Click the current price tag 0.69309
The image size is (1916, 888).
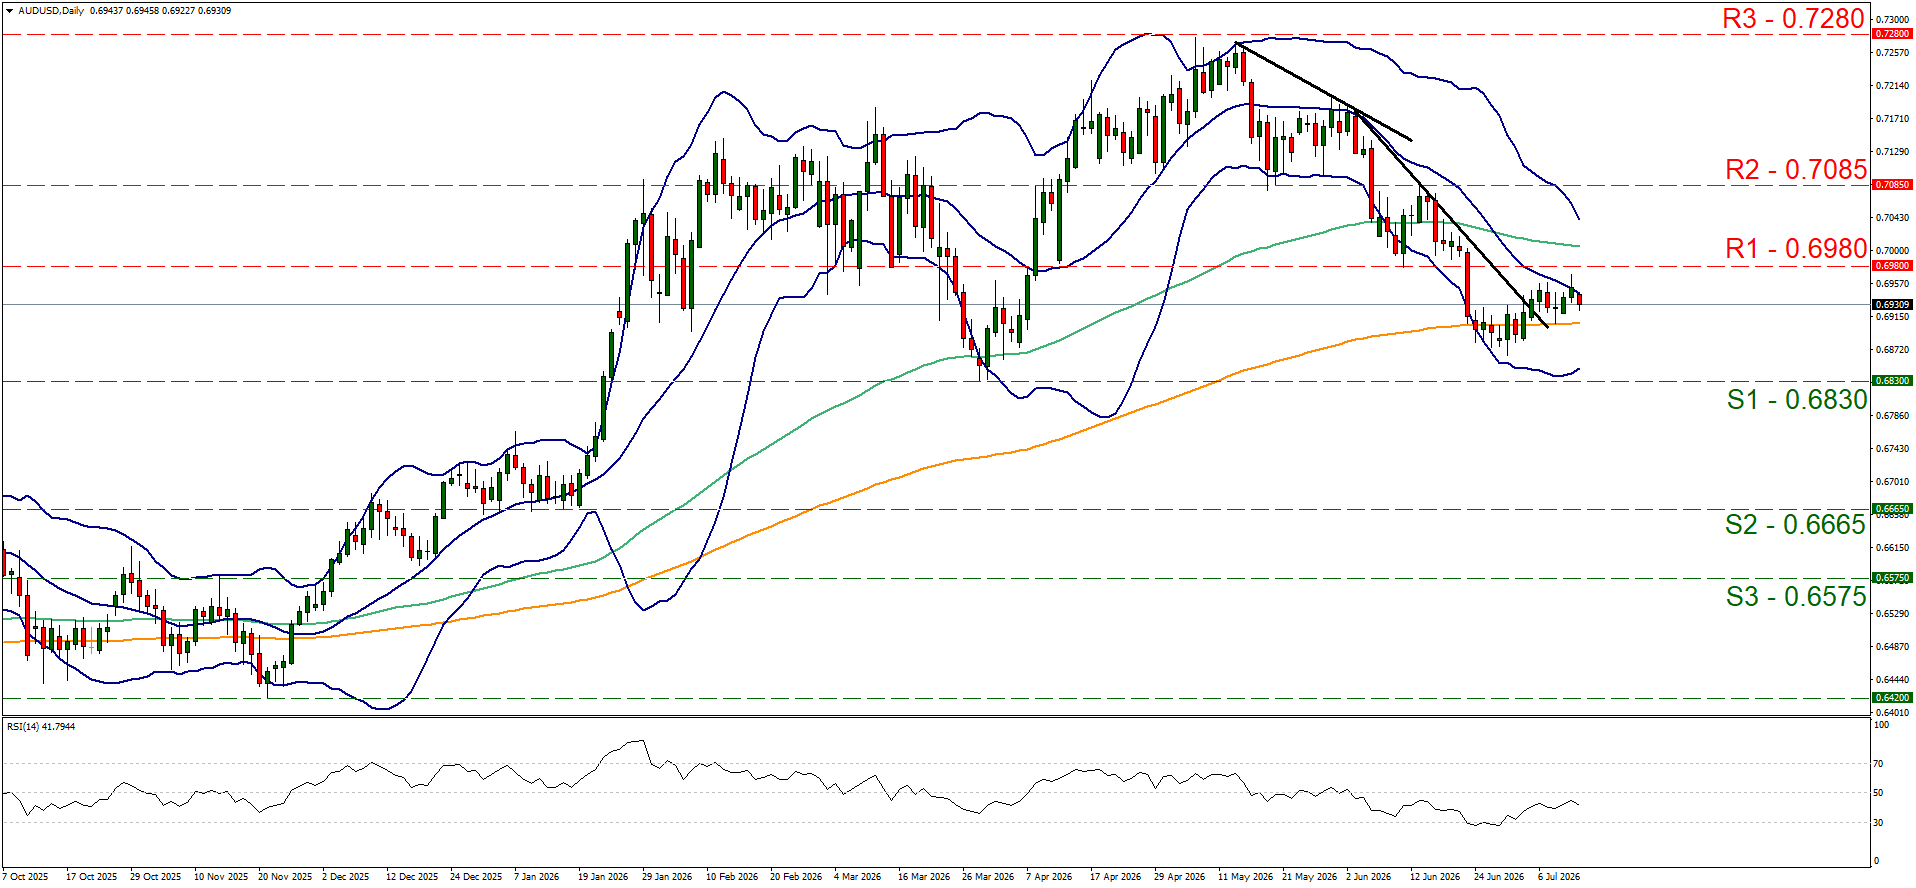1892,304
